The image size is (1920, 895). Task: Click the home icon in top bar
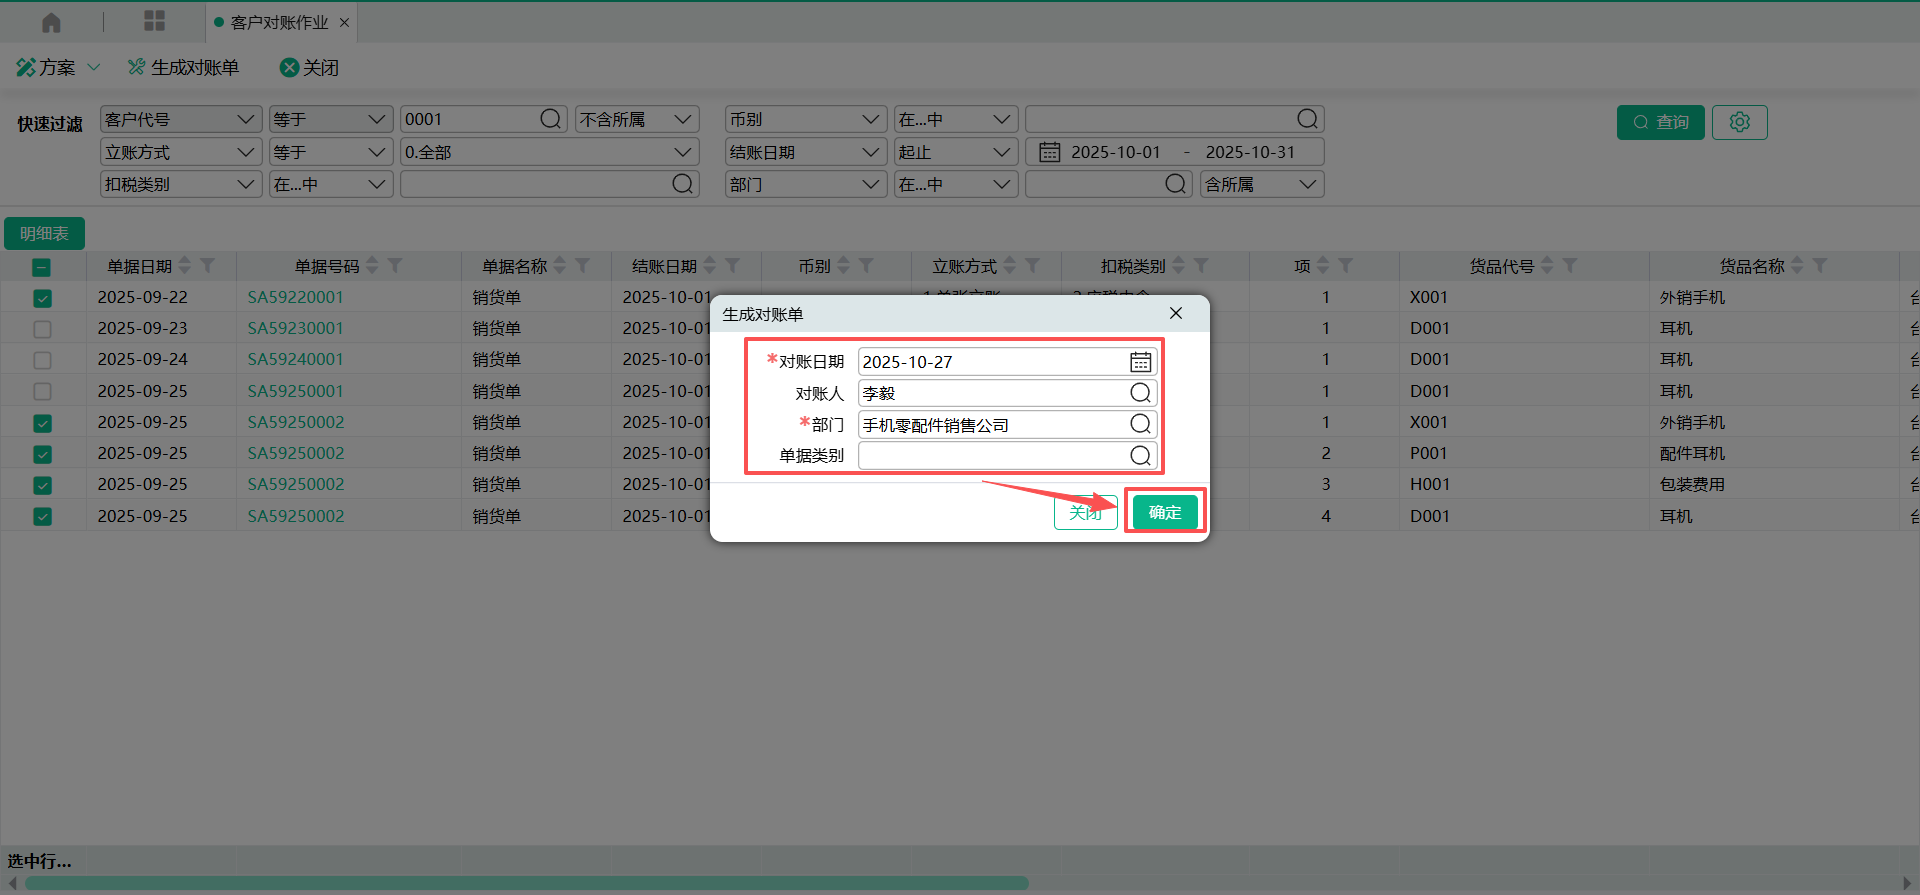(51, 22)
